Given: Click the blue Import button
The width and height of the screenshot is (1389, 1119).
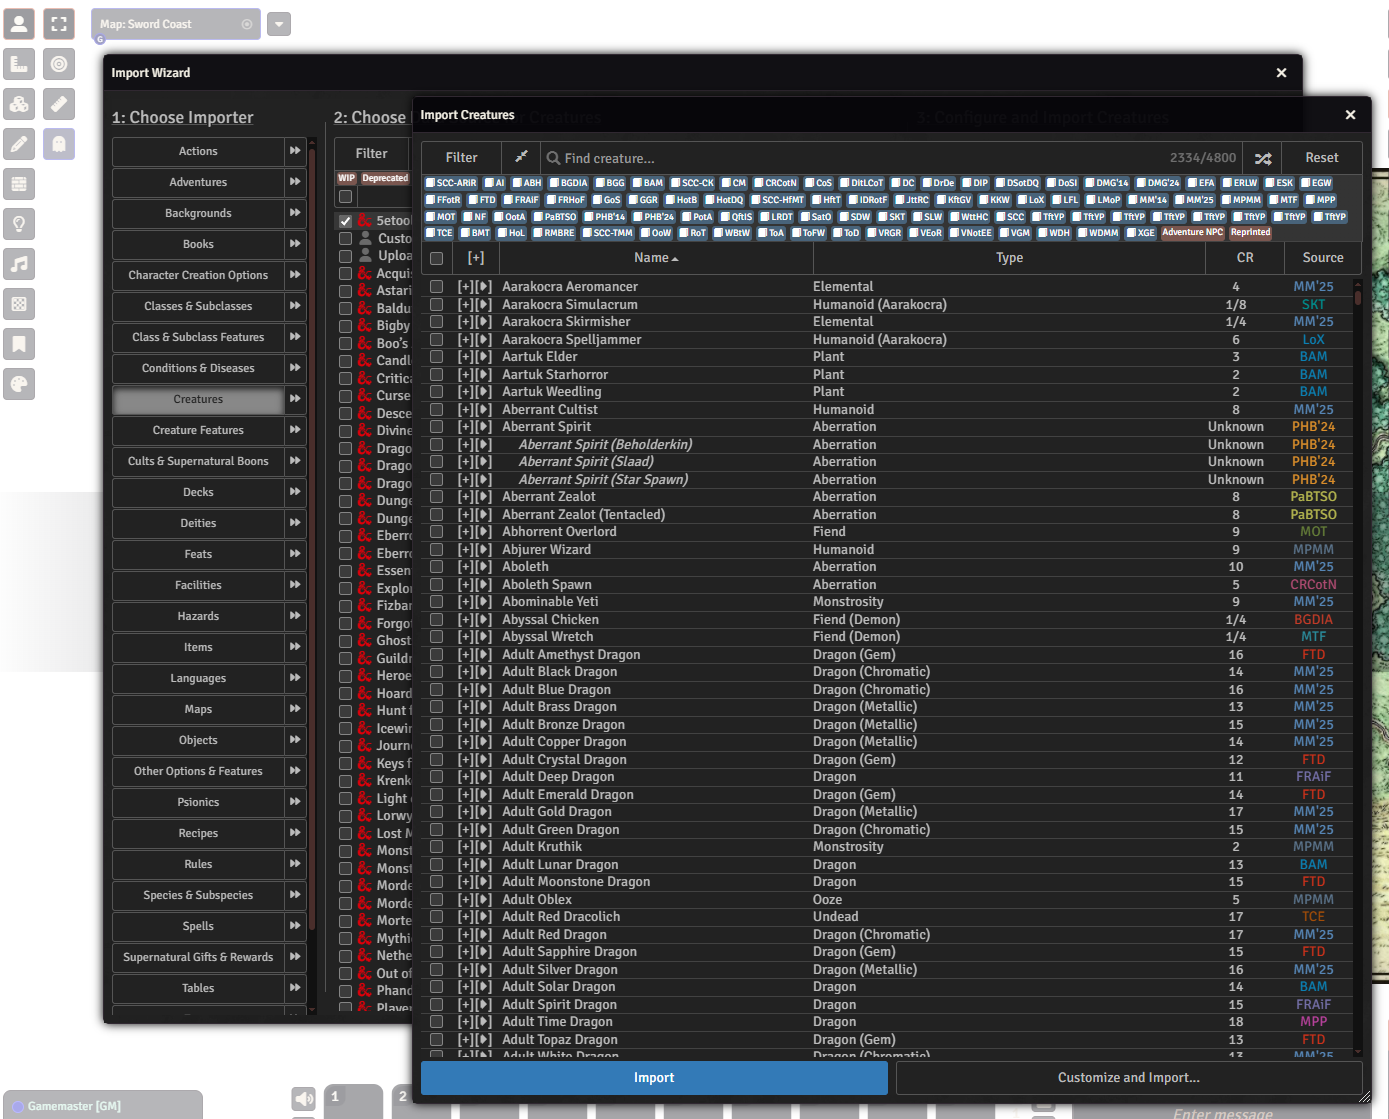Looking at the screenshot, I should pos(654,1078).
